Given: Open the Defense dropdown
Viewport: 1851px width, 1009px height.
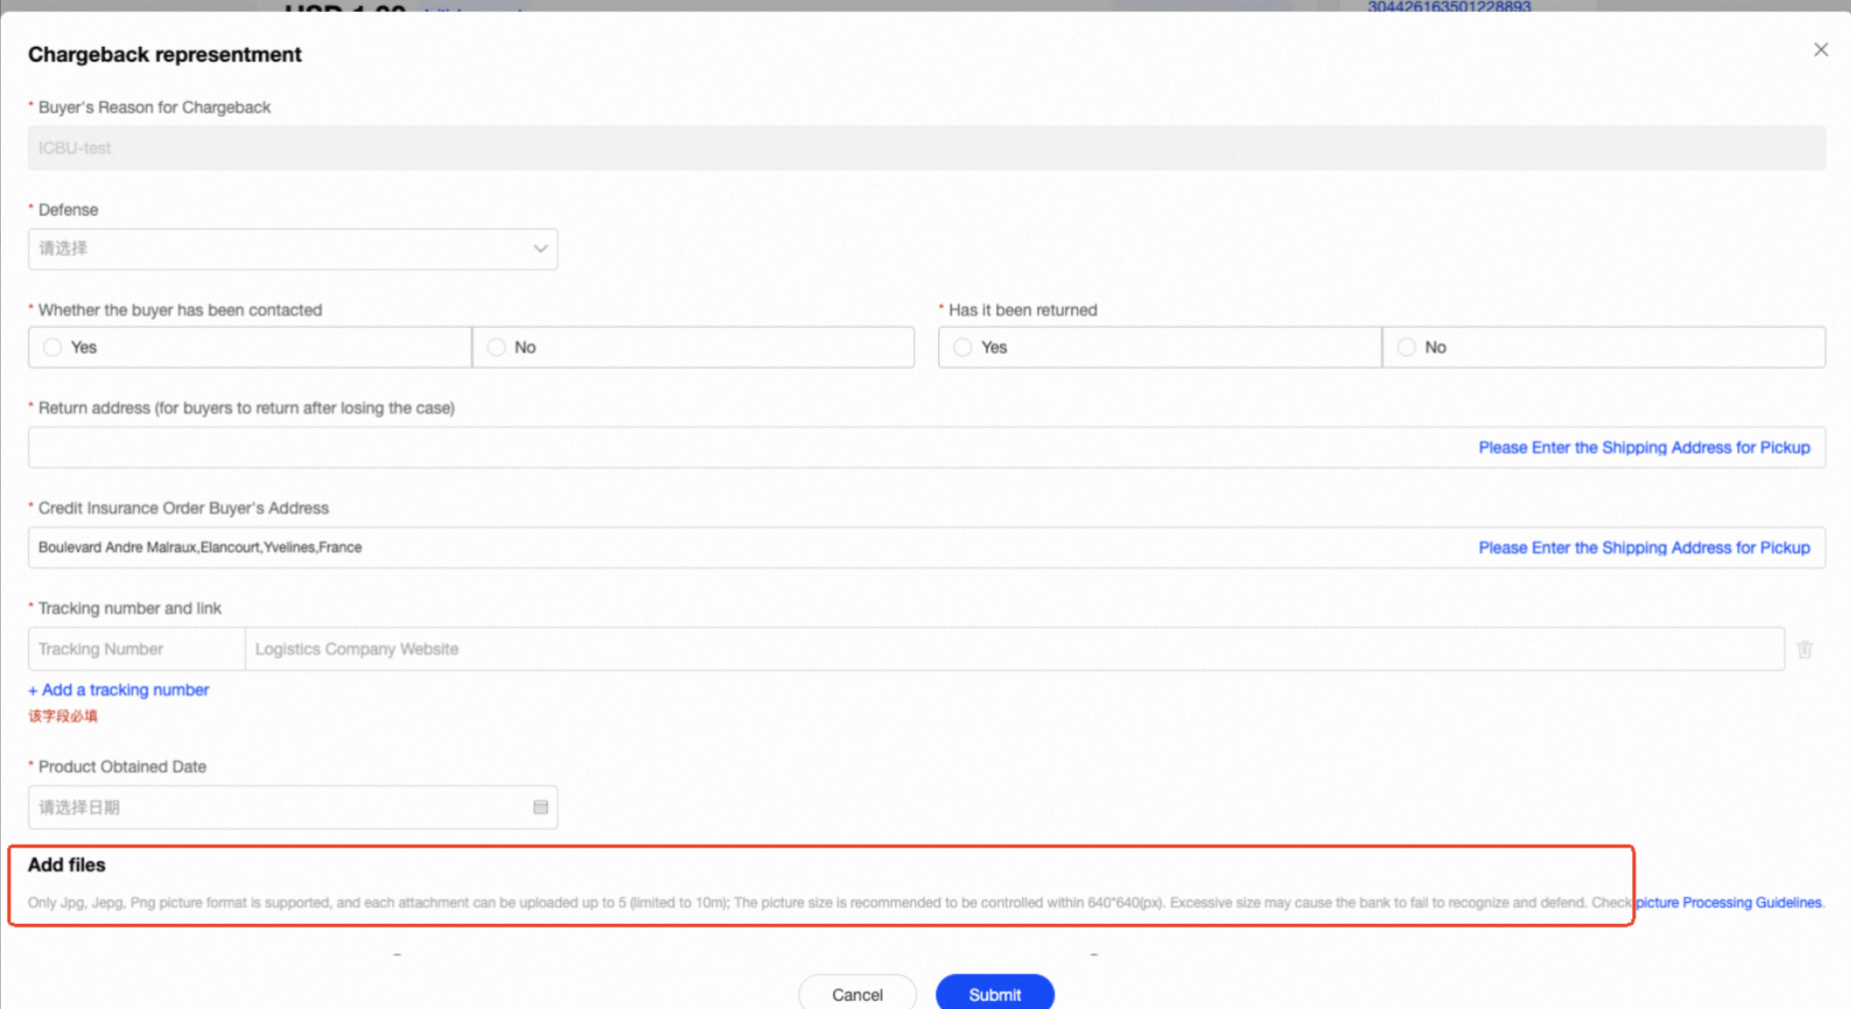Looking at the screenshot, I should point(293,249).
